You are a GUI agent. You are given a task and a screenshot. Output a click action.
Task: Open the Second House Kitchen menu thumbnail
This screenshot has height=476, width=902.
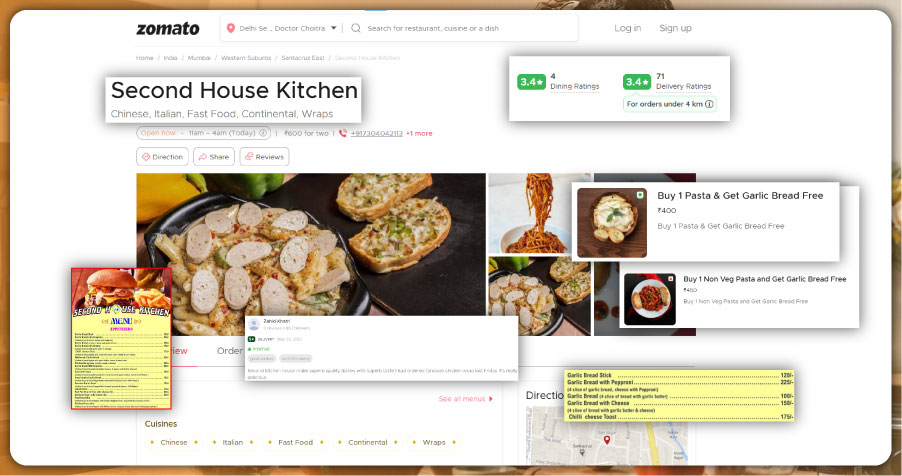click(x=121, y=338)
